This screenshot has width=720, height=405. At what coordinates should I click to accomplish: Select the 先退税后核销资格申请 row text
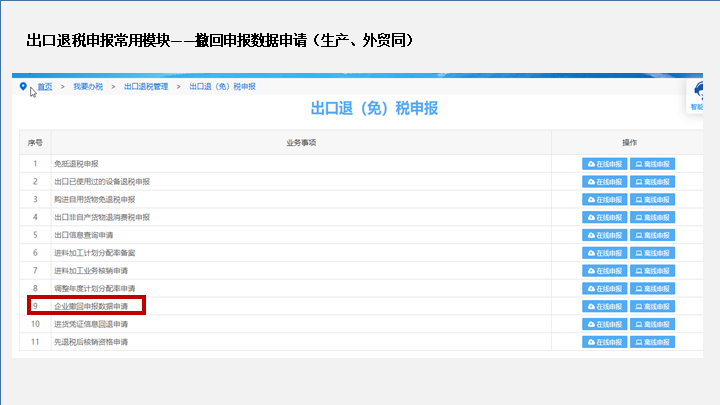click(91, 342)
